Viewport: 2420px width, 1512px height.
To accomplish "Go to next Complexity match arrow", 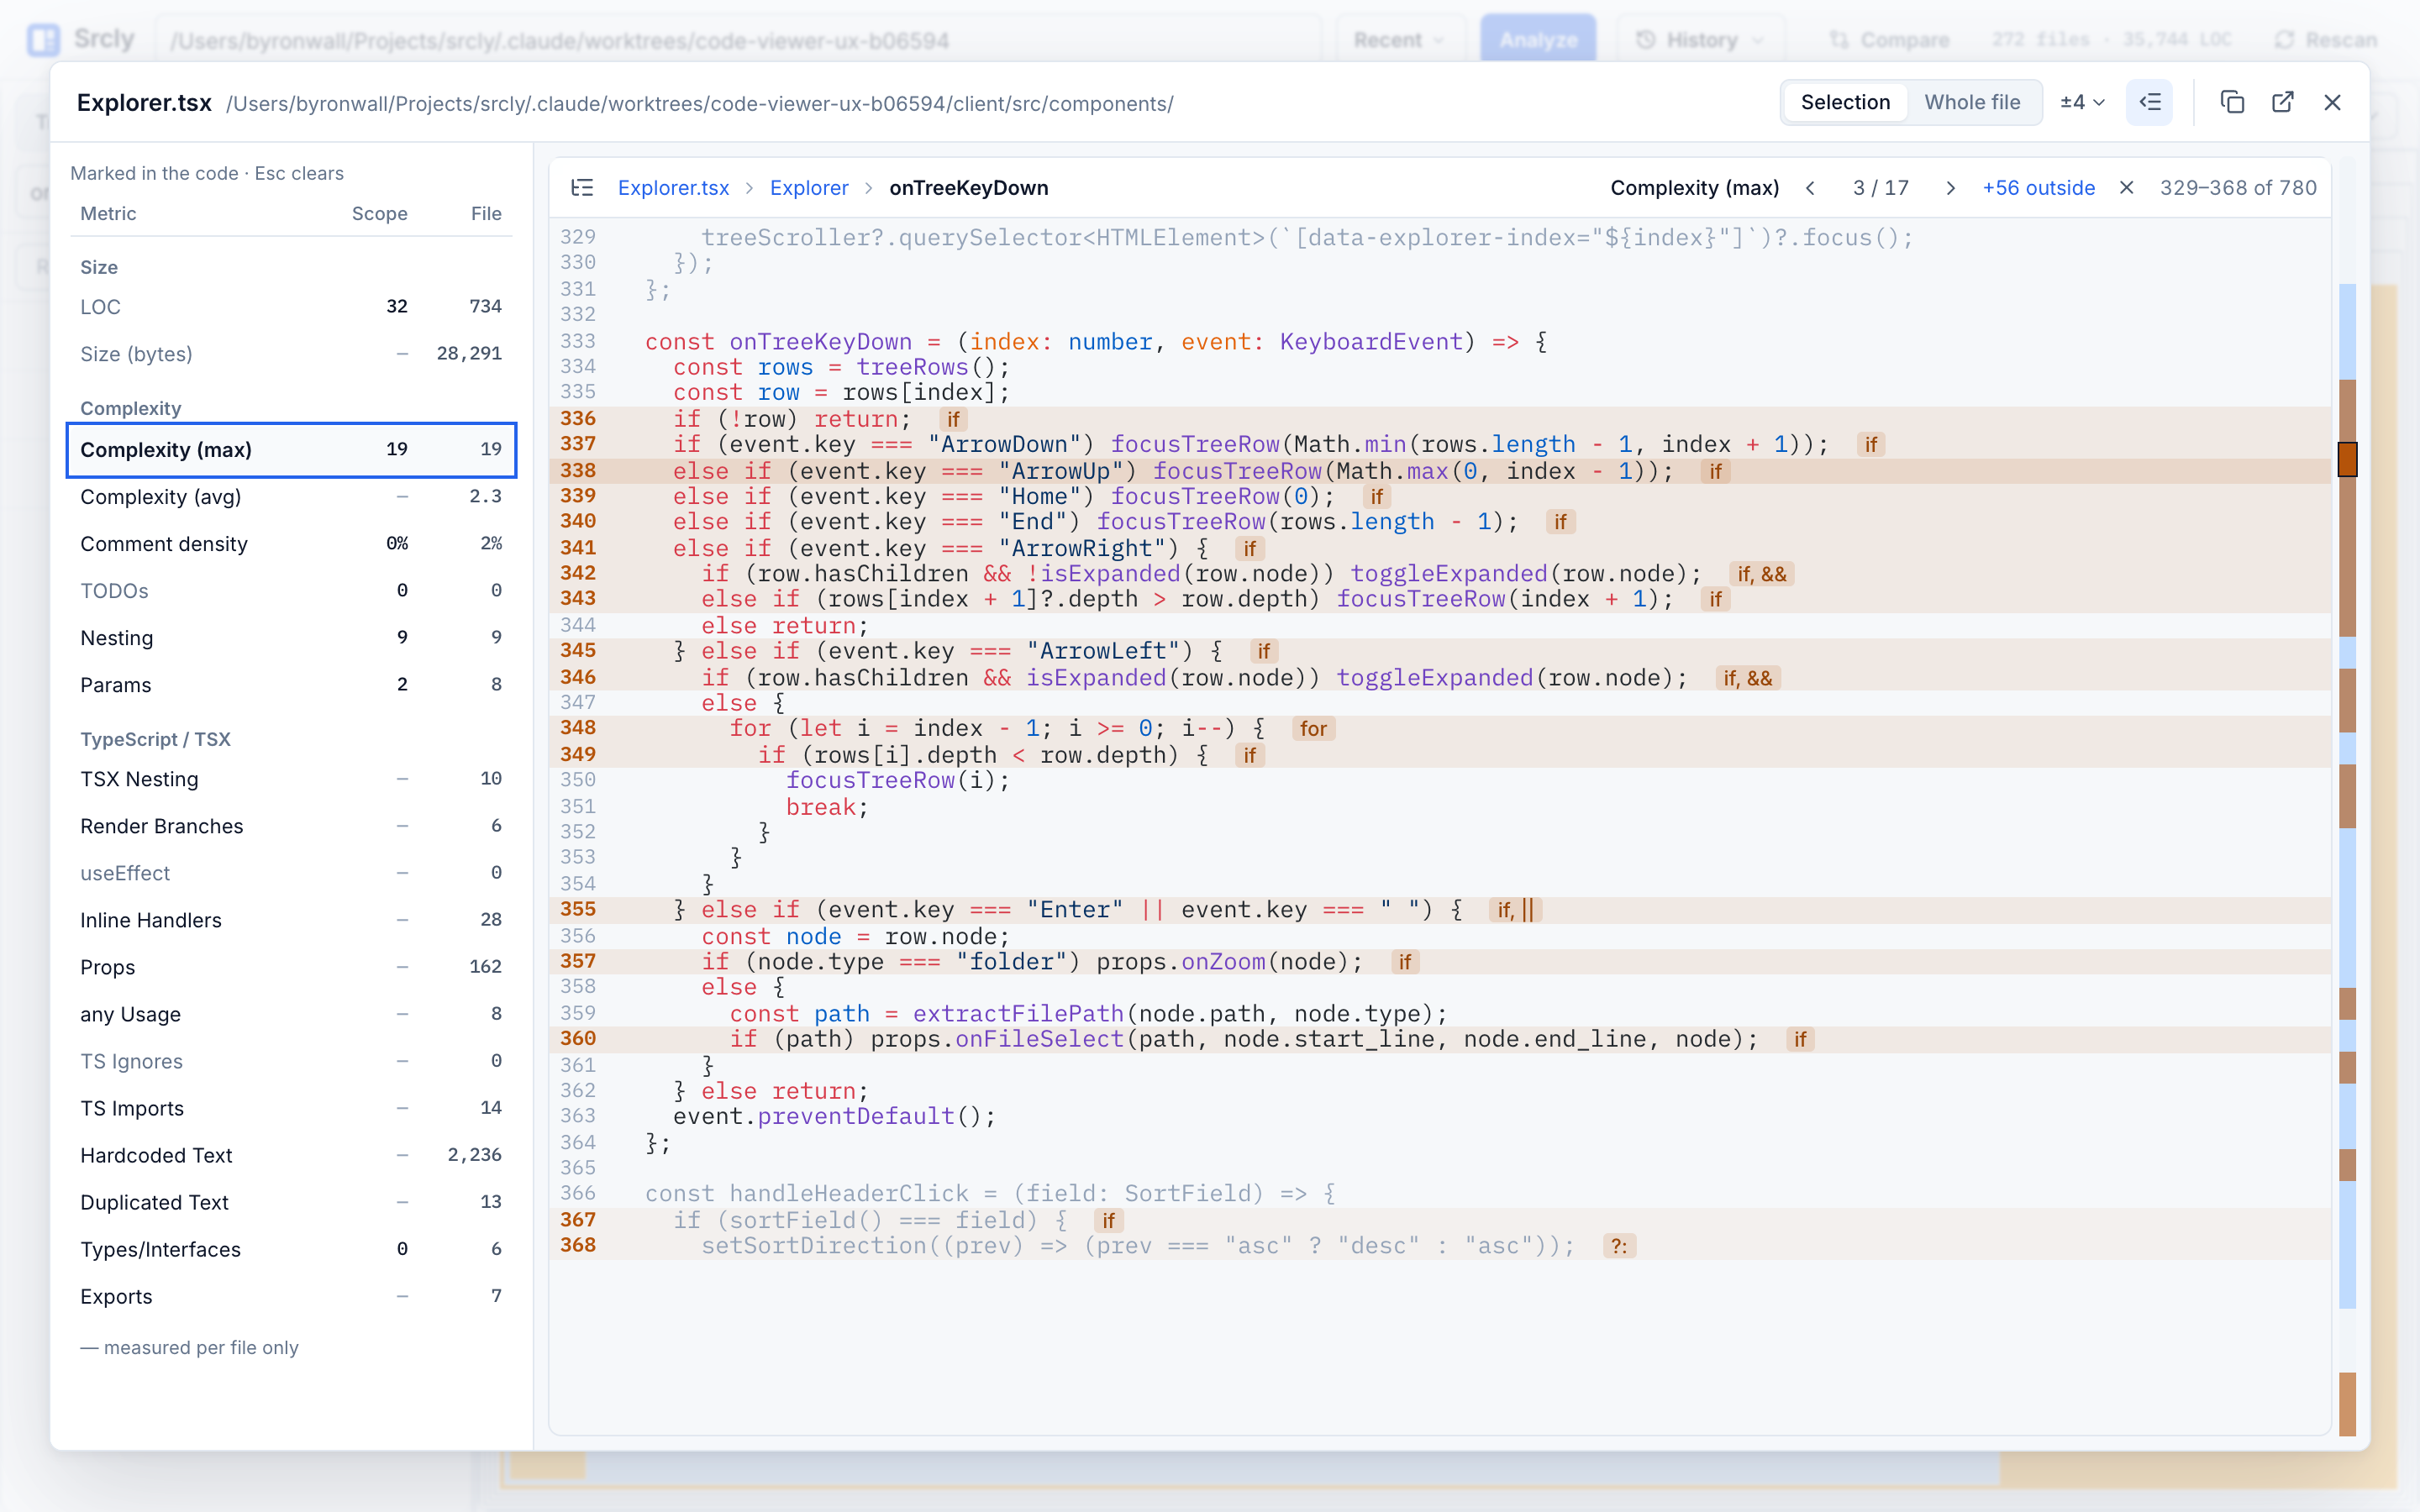I will 1949,188.
